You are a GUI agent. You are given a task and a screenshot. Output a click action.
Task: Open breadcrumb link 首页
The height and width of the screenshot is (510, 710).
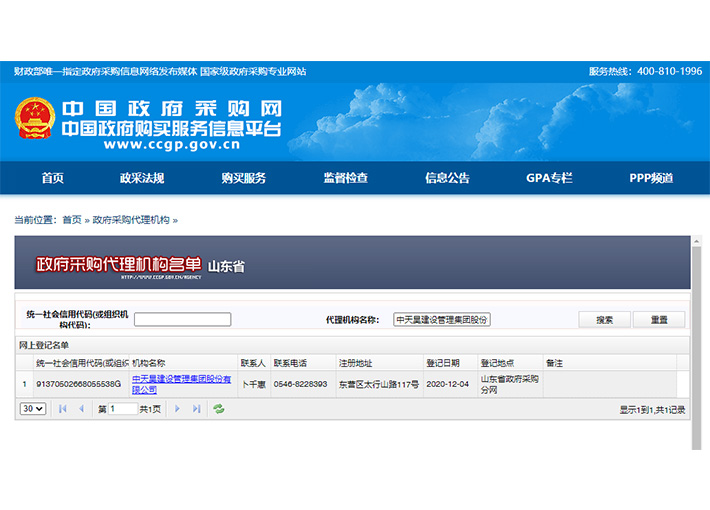pyautogui.click(x=72, y=220)
